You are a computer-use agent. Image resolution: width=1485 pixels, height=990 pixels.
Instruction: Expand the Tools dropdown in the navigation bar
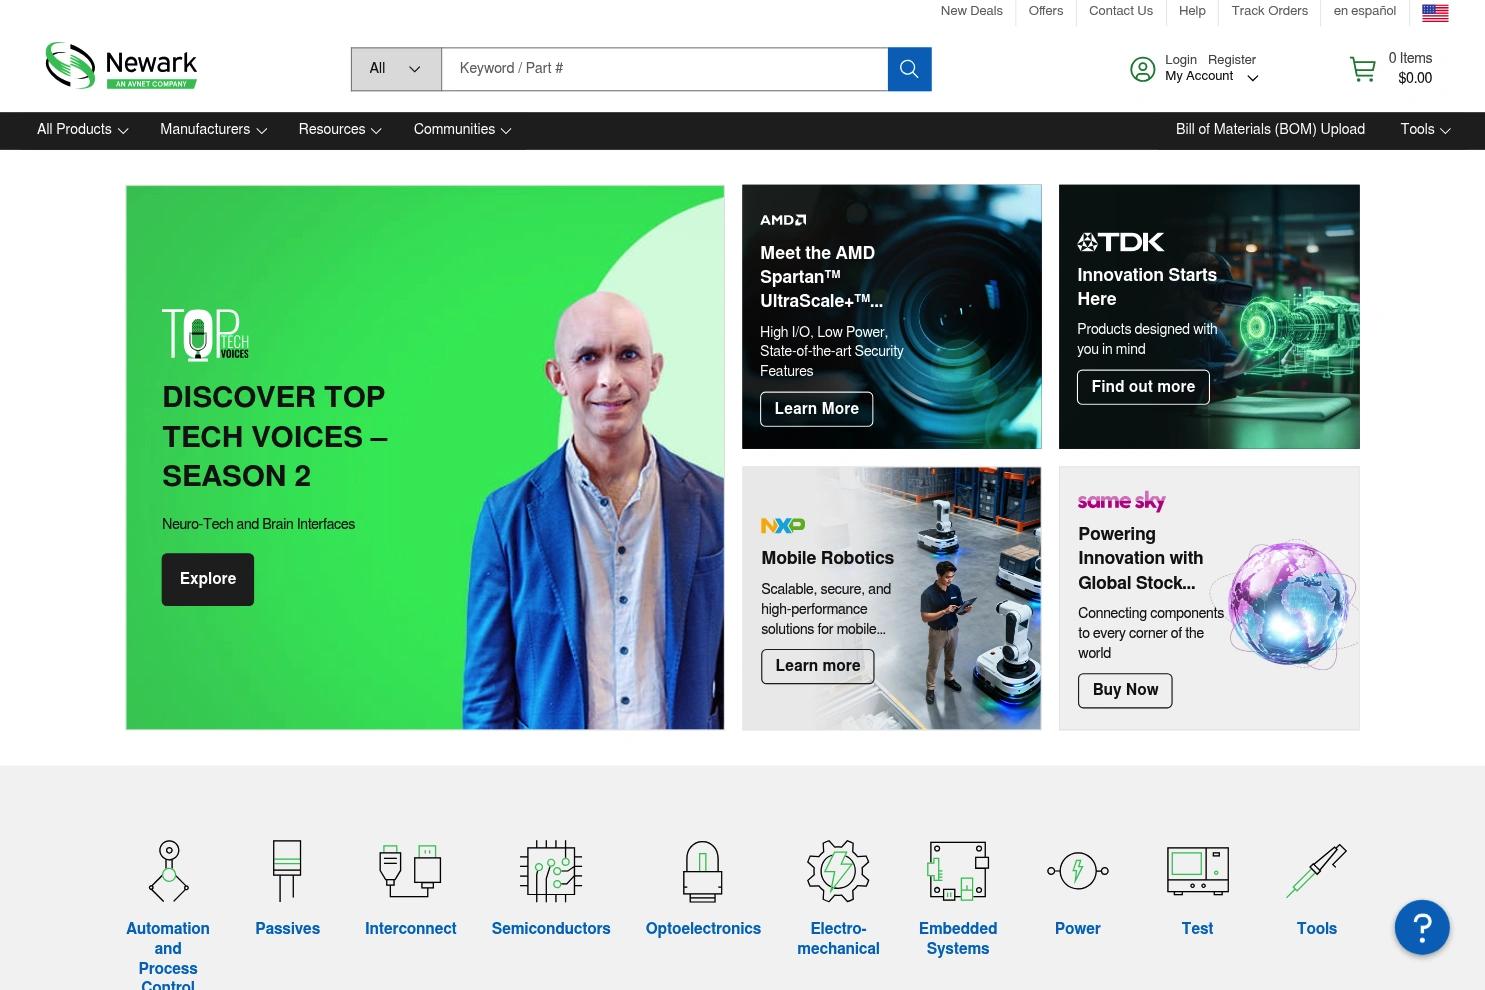(1426, 130)
